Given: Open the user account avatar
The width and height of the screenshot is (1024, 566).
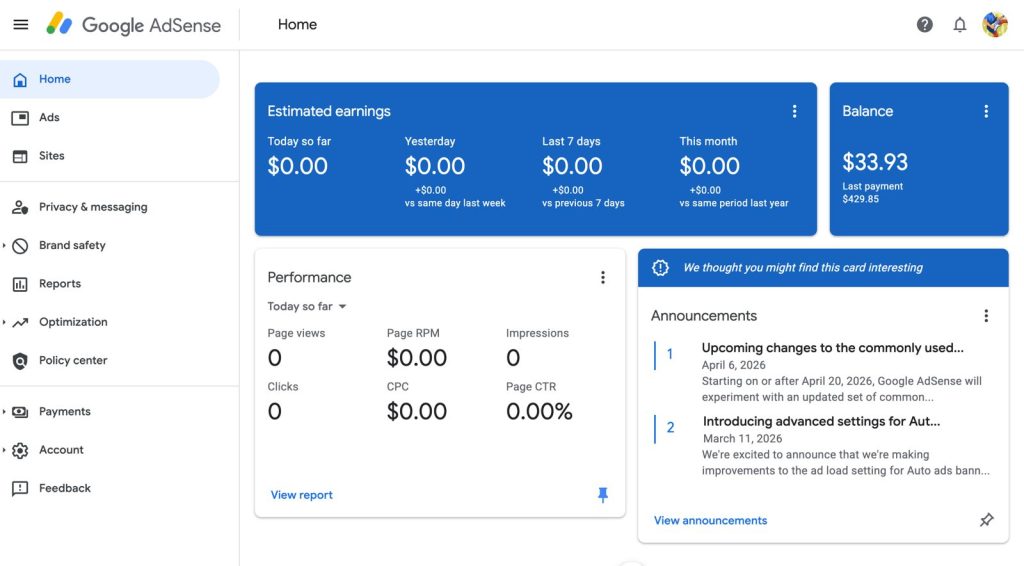Looking at the screenshot, I should (995, 25).
